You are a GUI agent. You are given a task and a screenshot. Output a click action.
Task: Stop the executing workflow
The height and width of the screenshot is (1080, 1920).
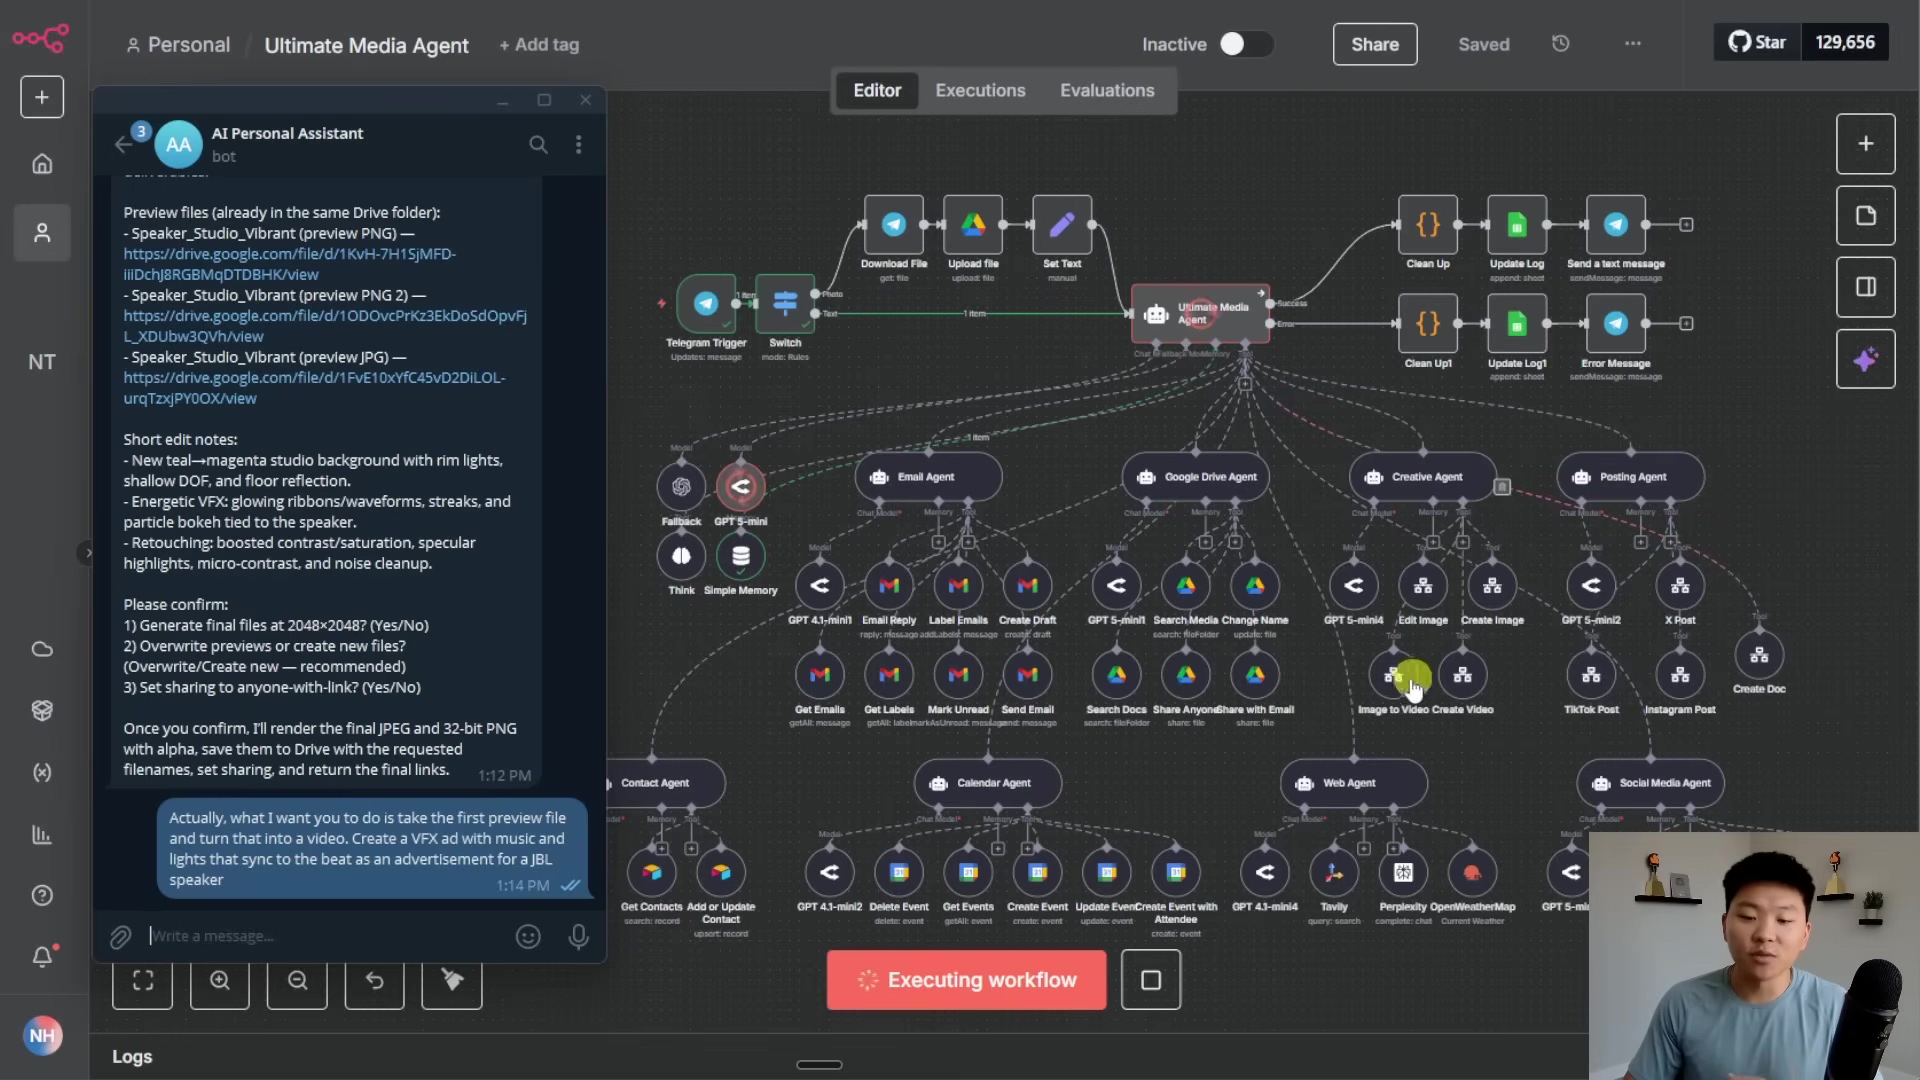tap(1151, 980)
